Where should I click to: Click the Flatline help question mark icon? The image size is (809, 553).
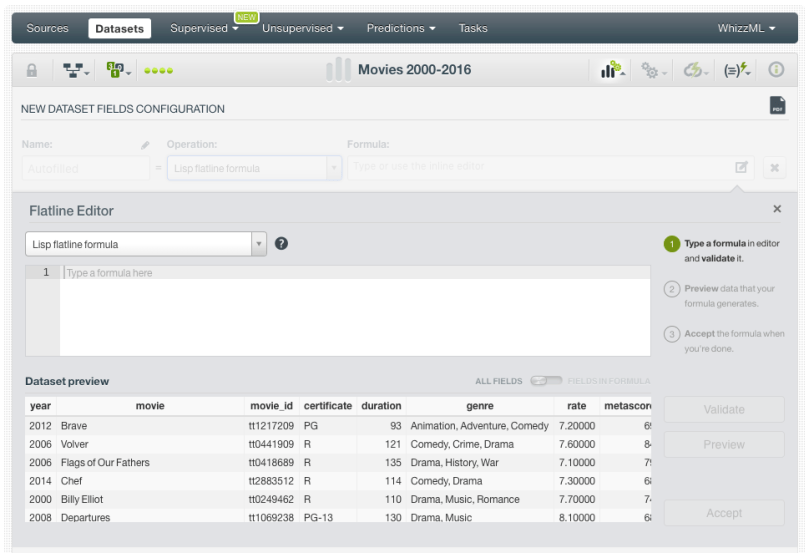[282, 243]
